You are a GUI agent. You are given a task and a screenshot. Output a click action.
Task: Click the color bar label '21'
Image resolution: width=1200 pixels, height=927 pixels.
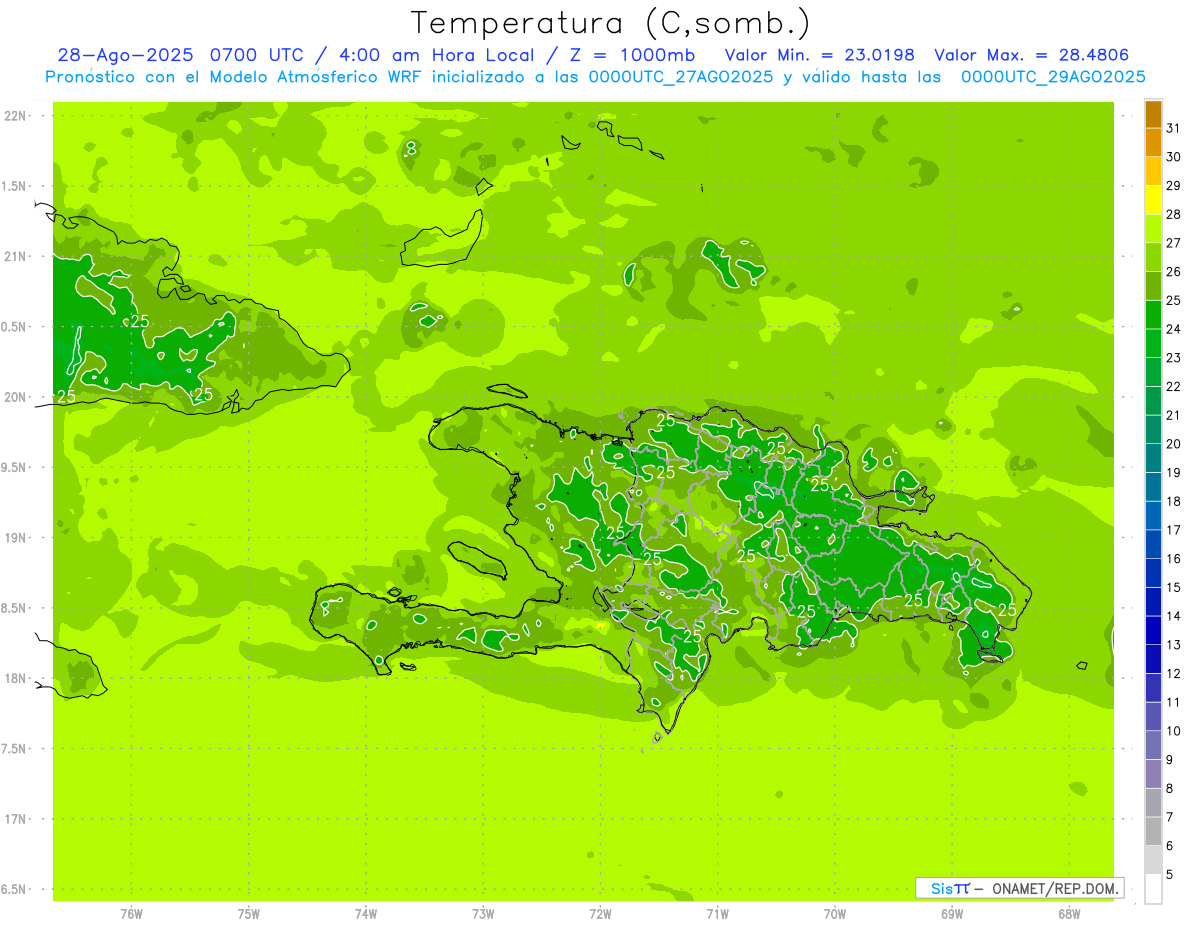pos(1174,415)
